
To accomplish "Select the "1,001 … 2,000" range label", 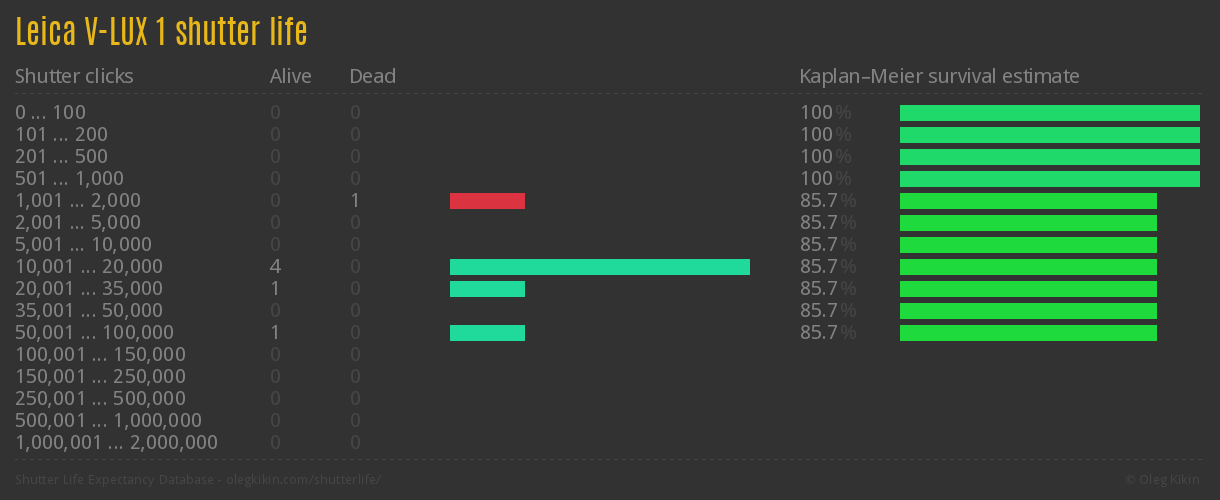I will [x=78, y=201].
